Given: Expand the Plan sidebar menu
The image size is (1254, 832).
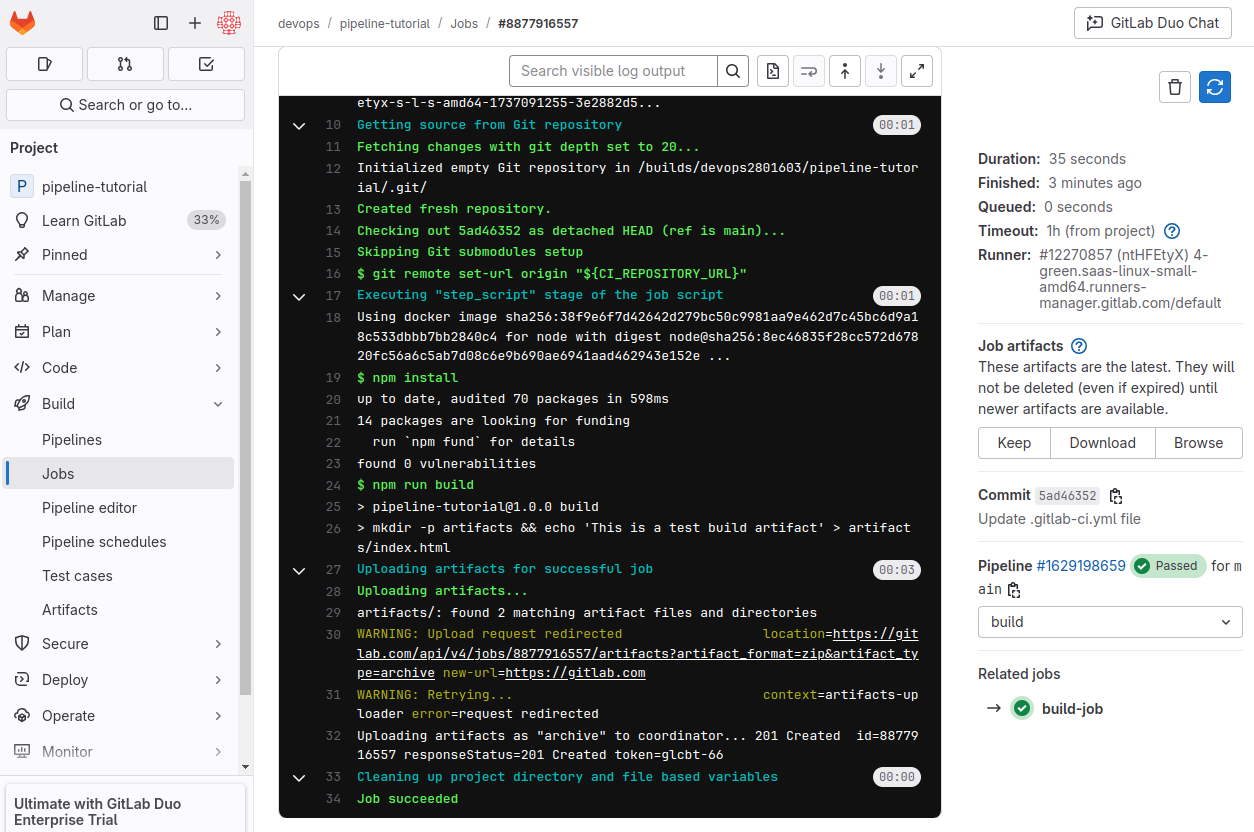Looking at the screenshot, I should click(120, 332).
